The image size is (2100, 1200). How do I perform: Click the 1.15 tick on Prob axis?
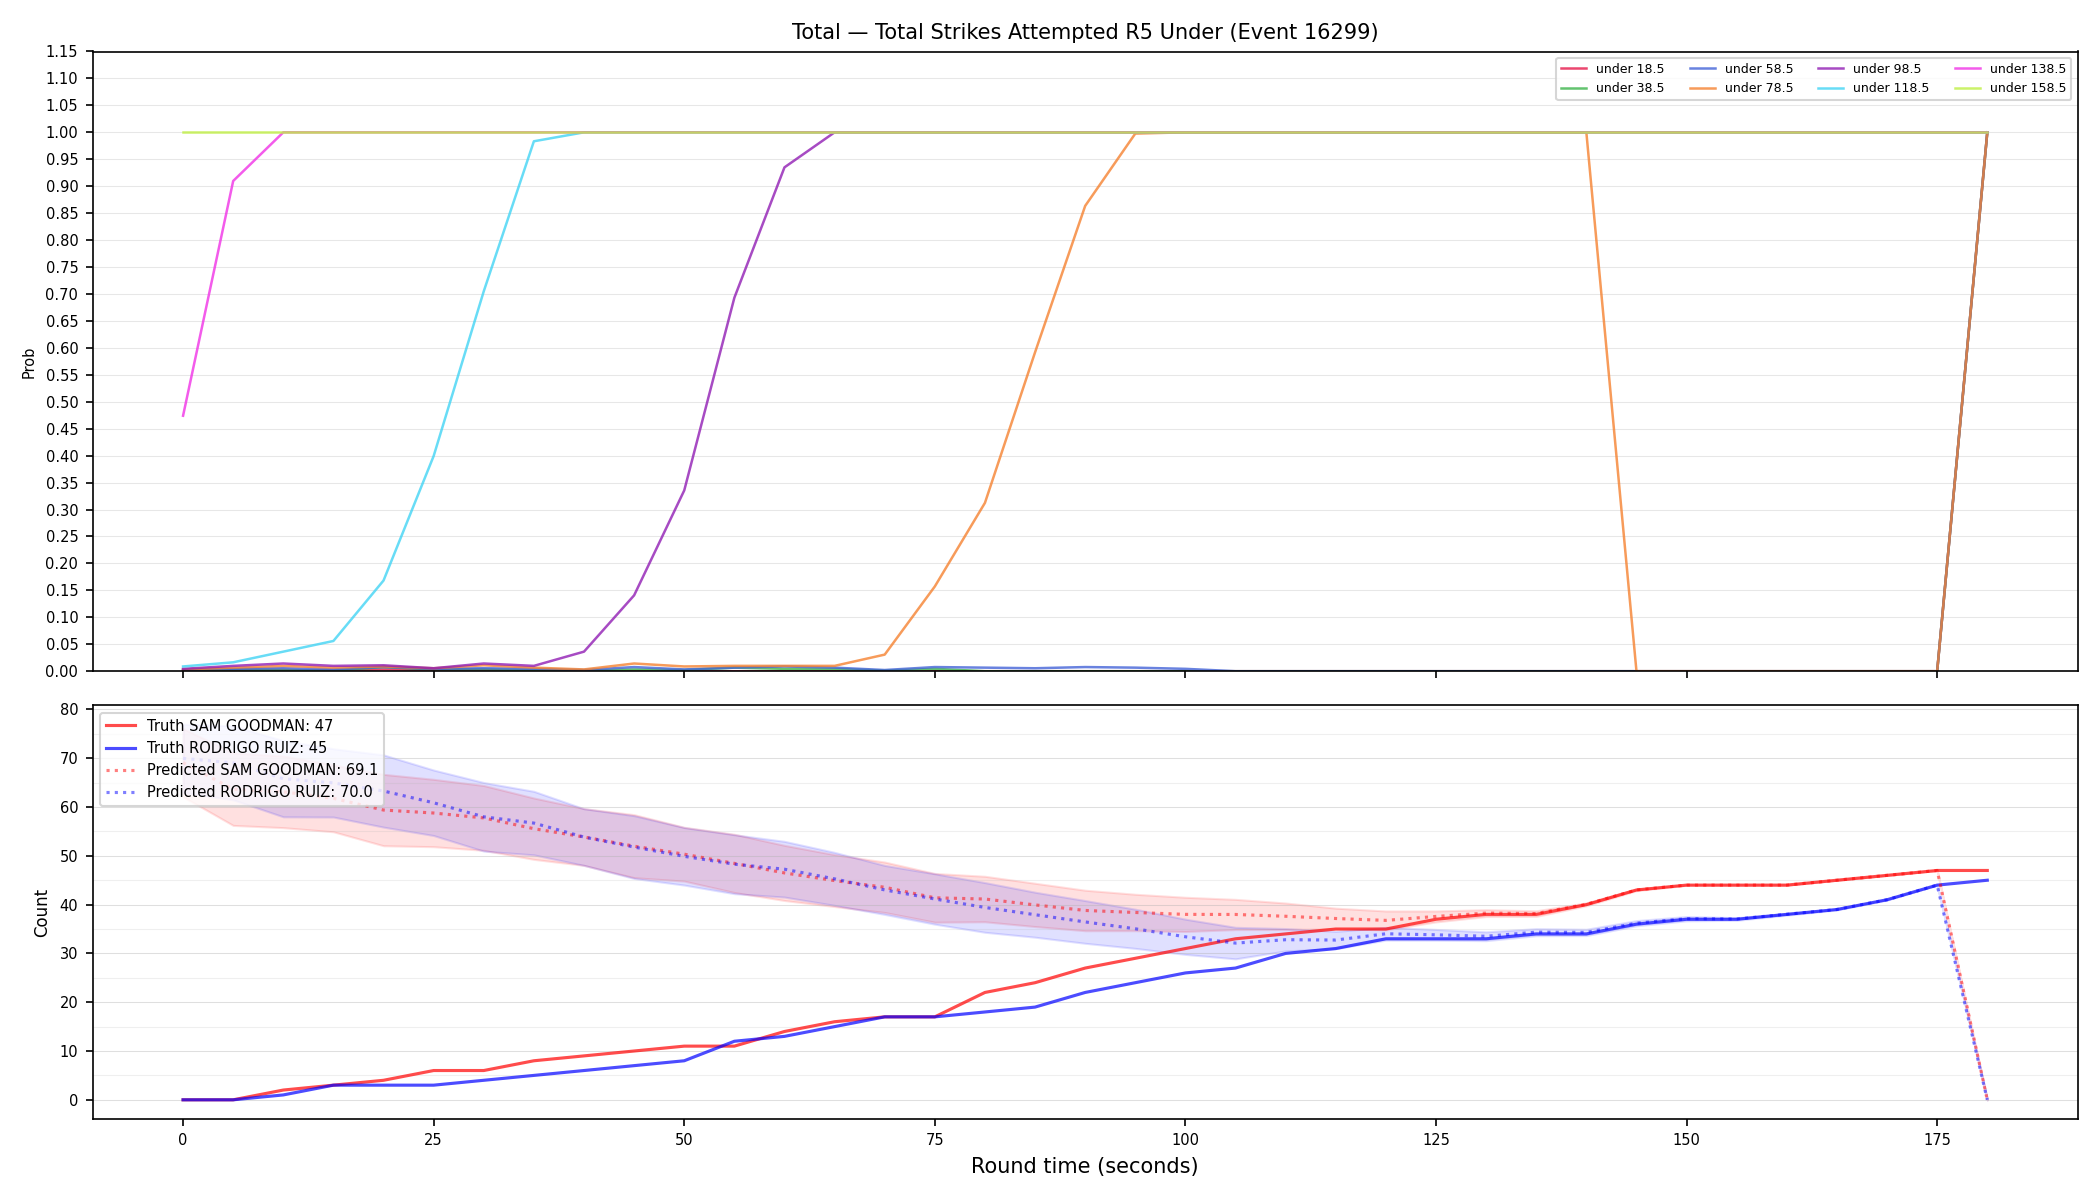pos(62,52)
